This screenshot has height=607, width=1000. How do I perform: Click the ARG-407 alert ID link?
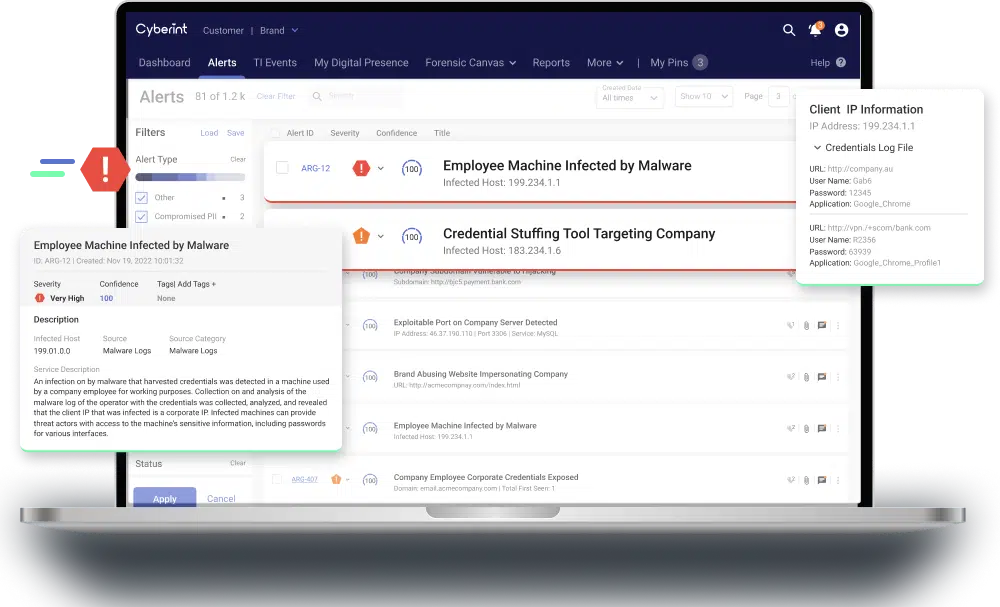point(304,479)
